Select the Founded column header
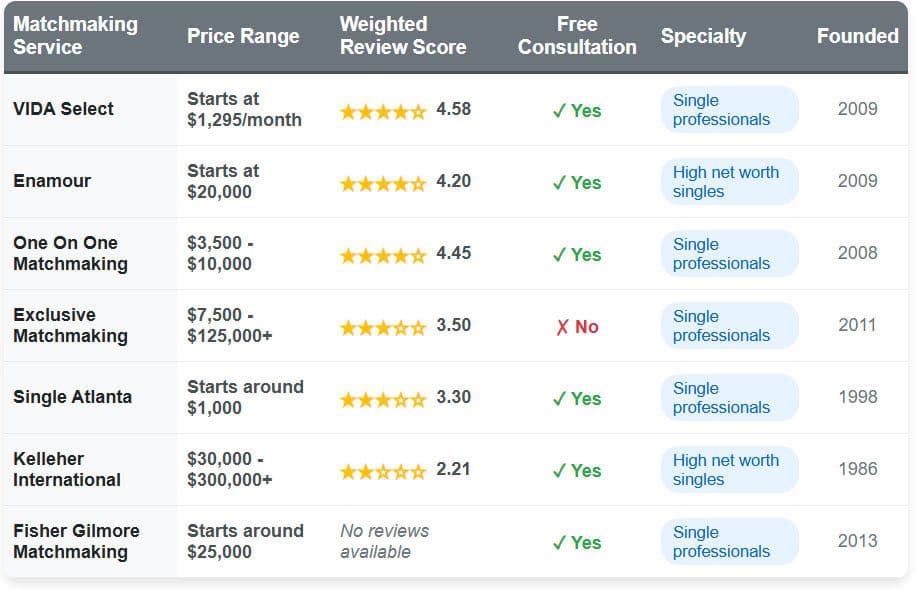Image resolution: width=916 pixels, height=589 pixels. pyautogui.click(x=857, y=36)
